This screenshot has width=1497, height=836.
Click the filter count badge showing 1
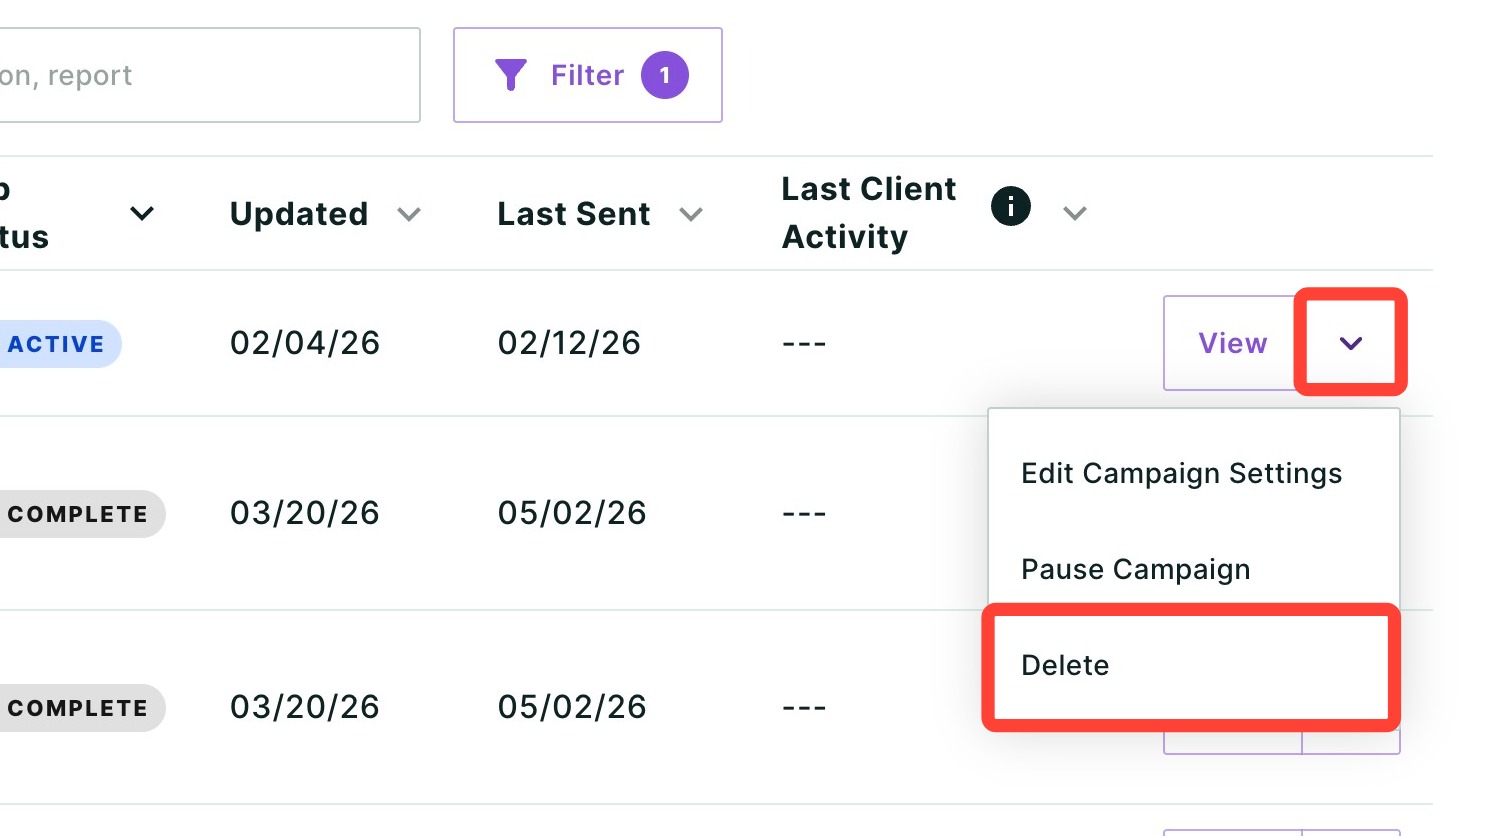point(665,75)
